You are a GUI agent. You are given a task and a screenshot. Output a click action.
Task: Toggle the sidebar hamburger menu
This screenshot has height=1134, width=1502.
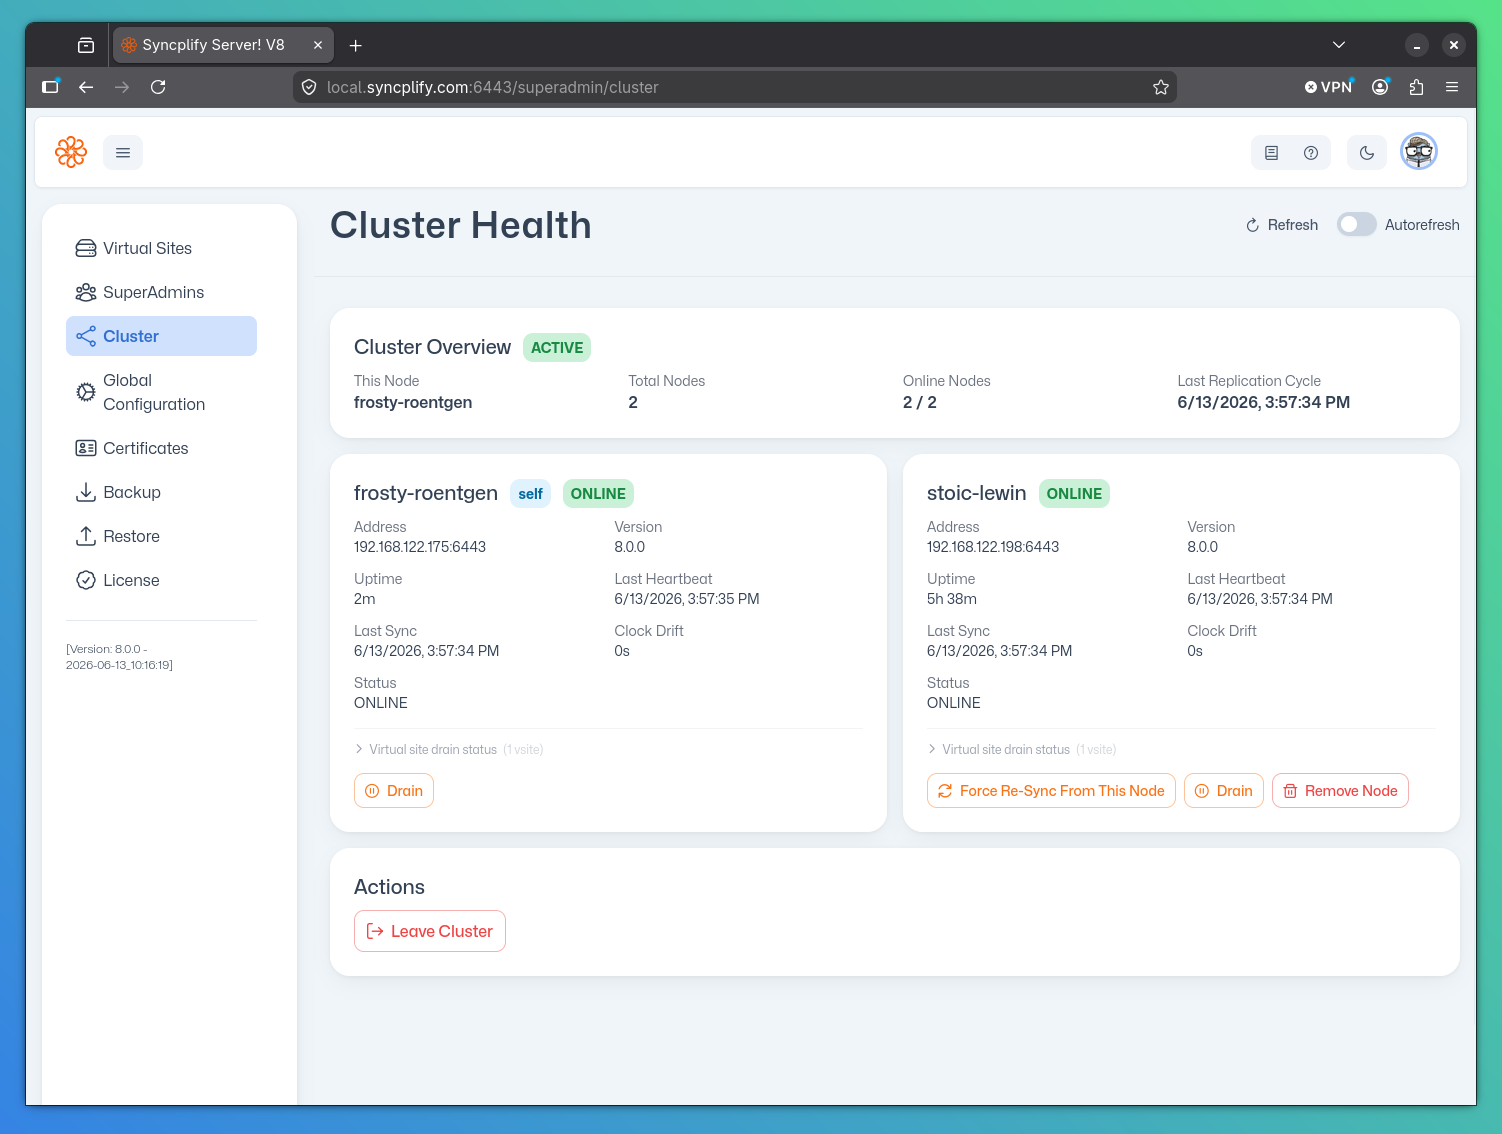[123, 153]
